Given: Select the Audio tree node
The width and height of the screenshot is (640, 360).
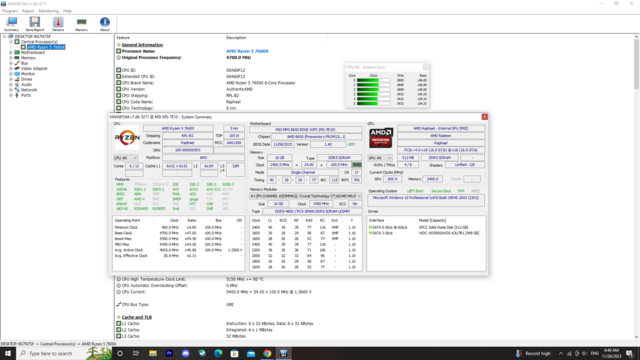Looking at the screenshot, I should (x=26, y=84).
